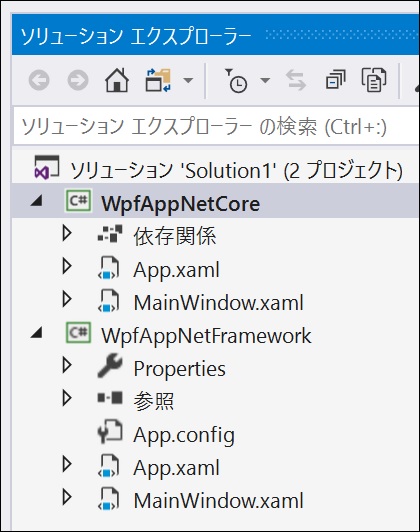Open dropdown next to folder view icon
420x532 pixels.
coord(188,80)
